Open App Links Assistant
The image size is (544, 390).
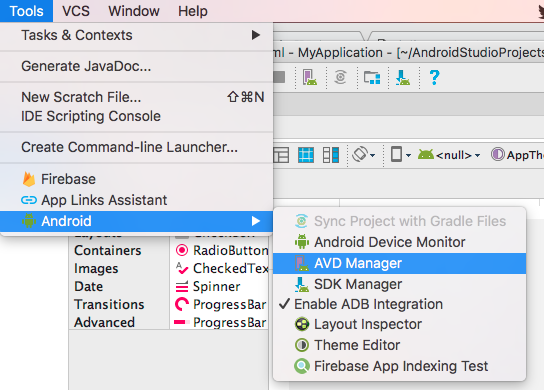(136, 200)
